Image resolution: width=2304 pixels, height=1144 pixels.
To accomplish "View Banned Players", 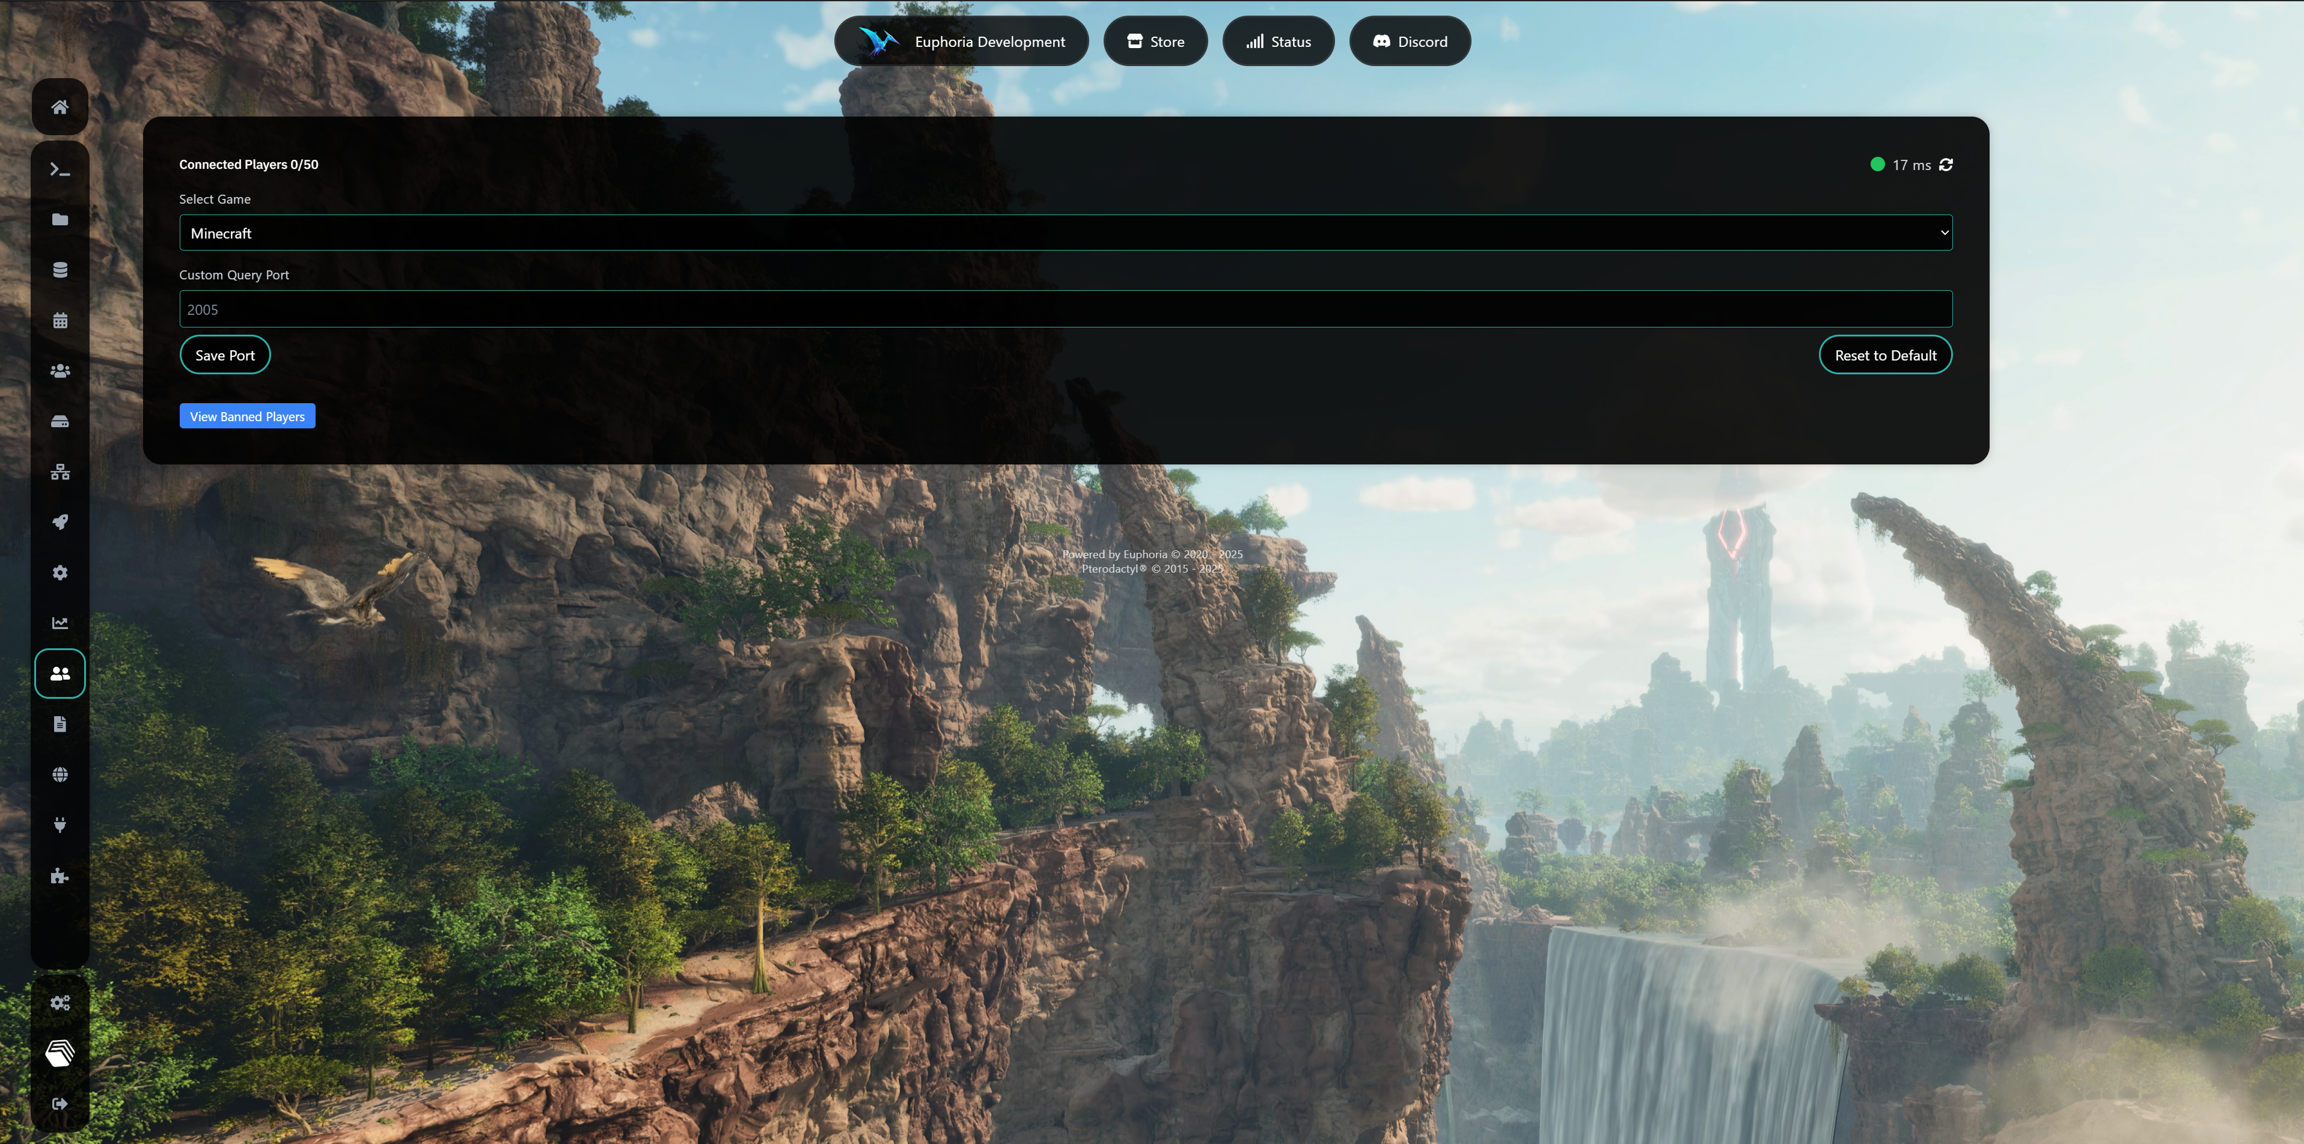I will tap(247, 415).
